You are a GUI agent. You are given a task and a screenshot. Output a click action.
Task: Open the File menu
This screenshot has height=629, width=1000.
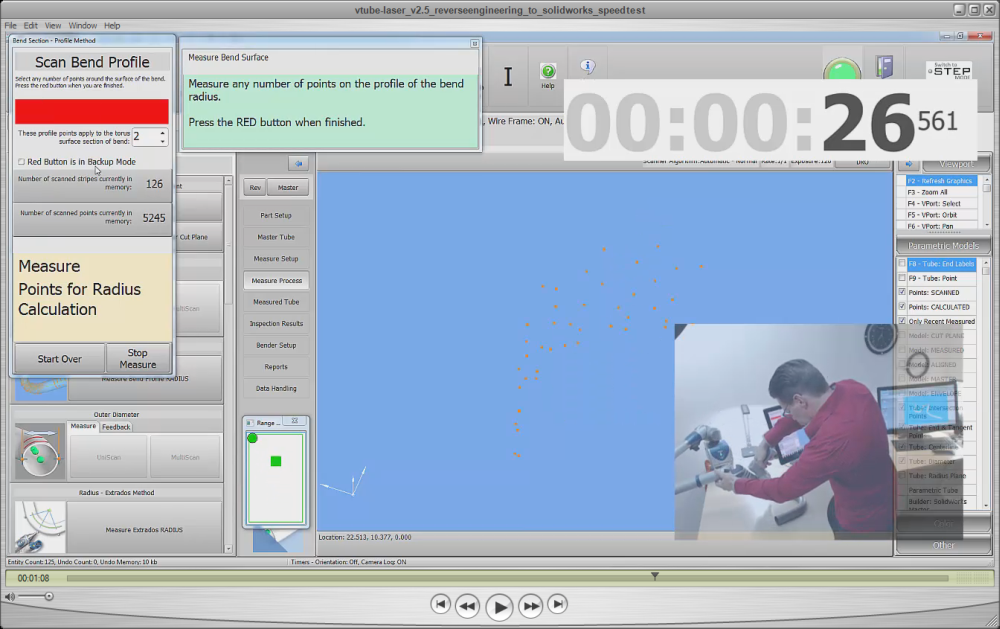(x=10, y=26)
